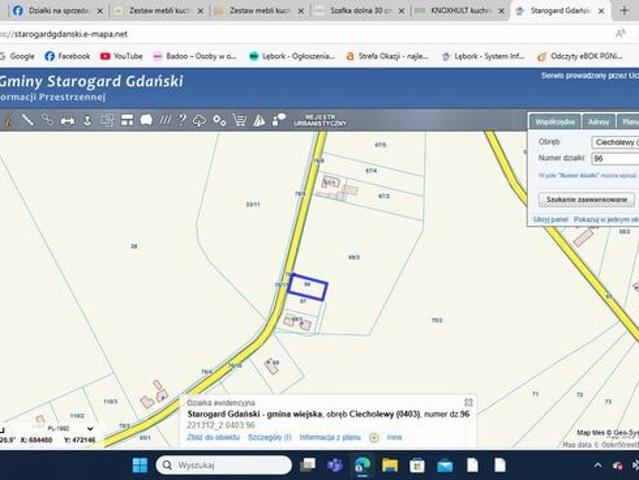Switch to Działki na sprzedaż Facebook tab

click(58, 11)
